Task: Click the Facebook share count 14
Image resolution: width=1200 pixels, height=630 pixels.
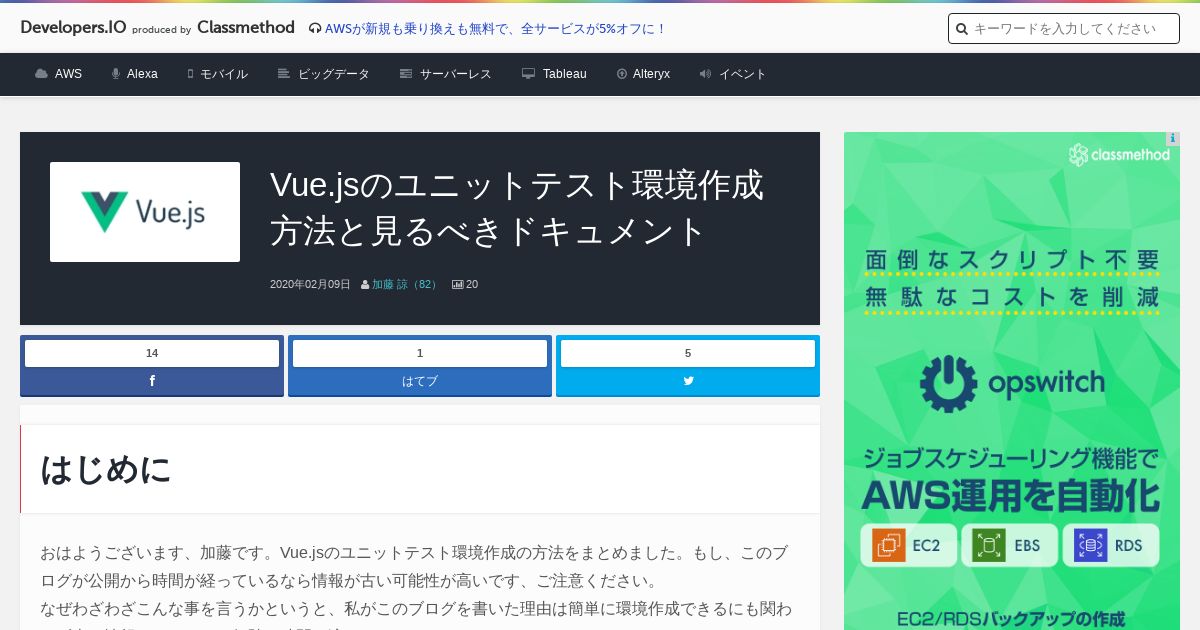Action: click(x=152, y=353)
